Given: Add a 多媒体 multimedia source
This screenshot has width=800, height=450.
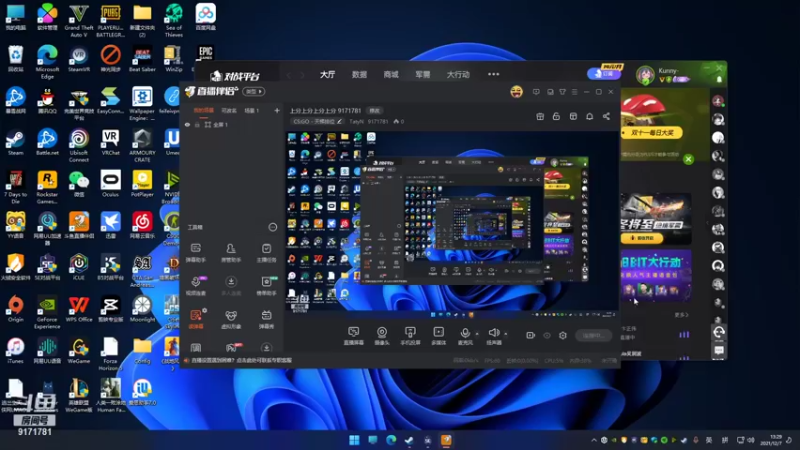Looking at the screenshot, I should (439, 336).
